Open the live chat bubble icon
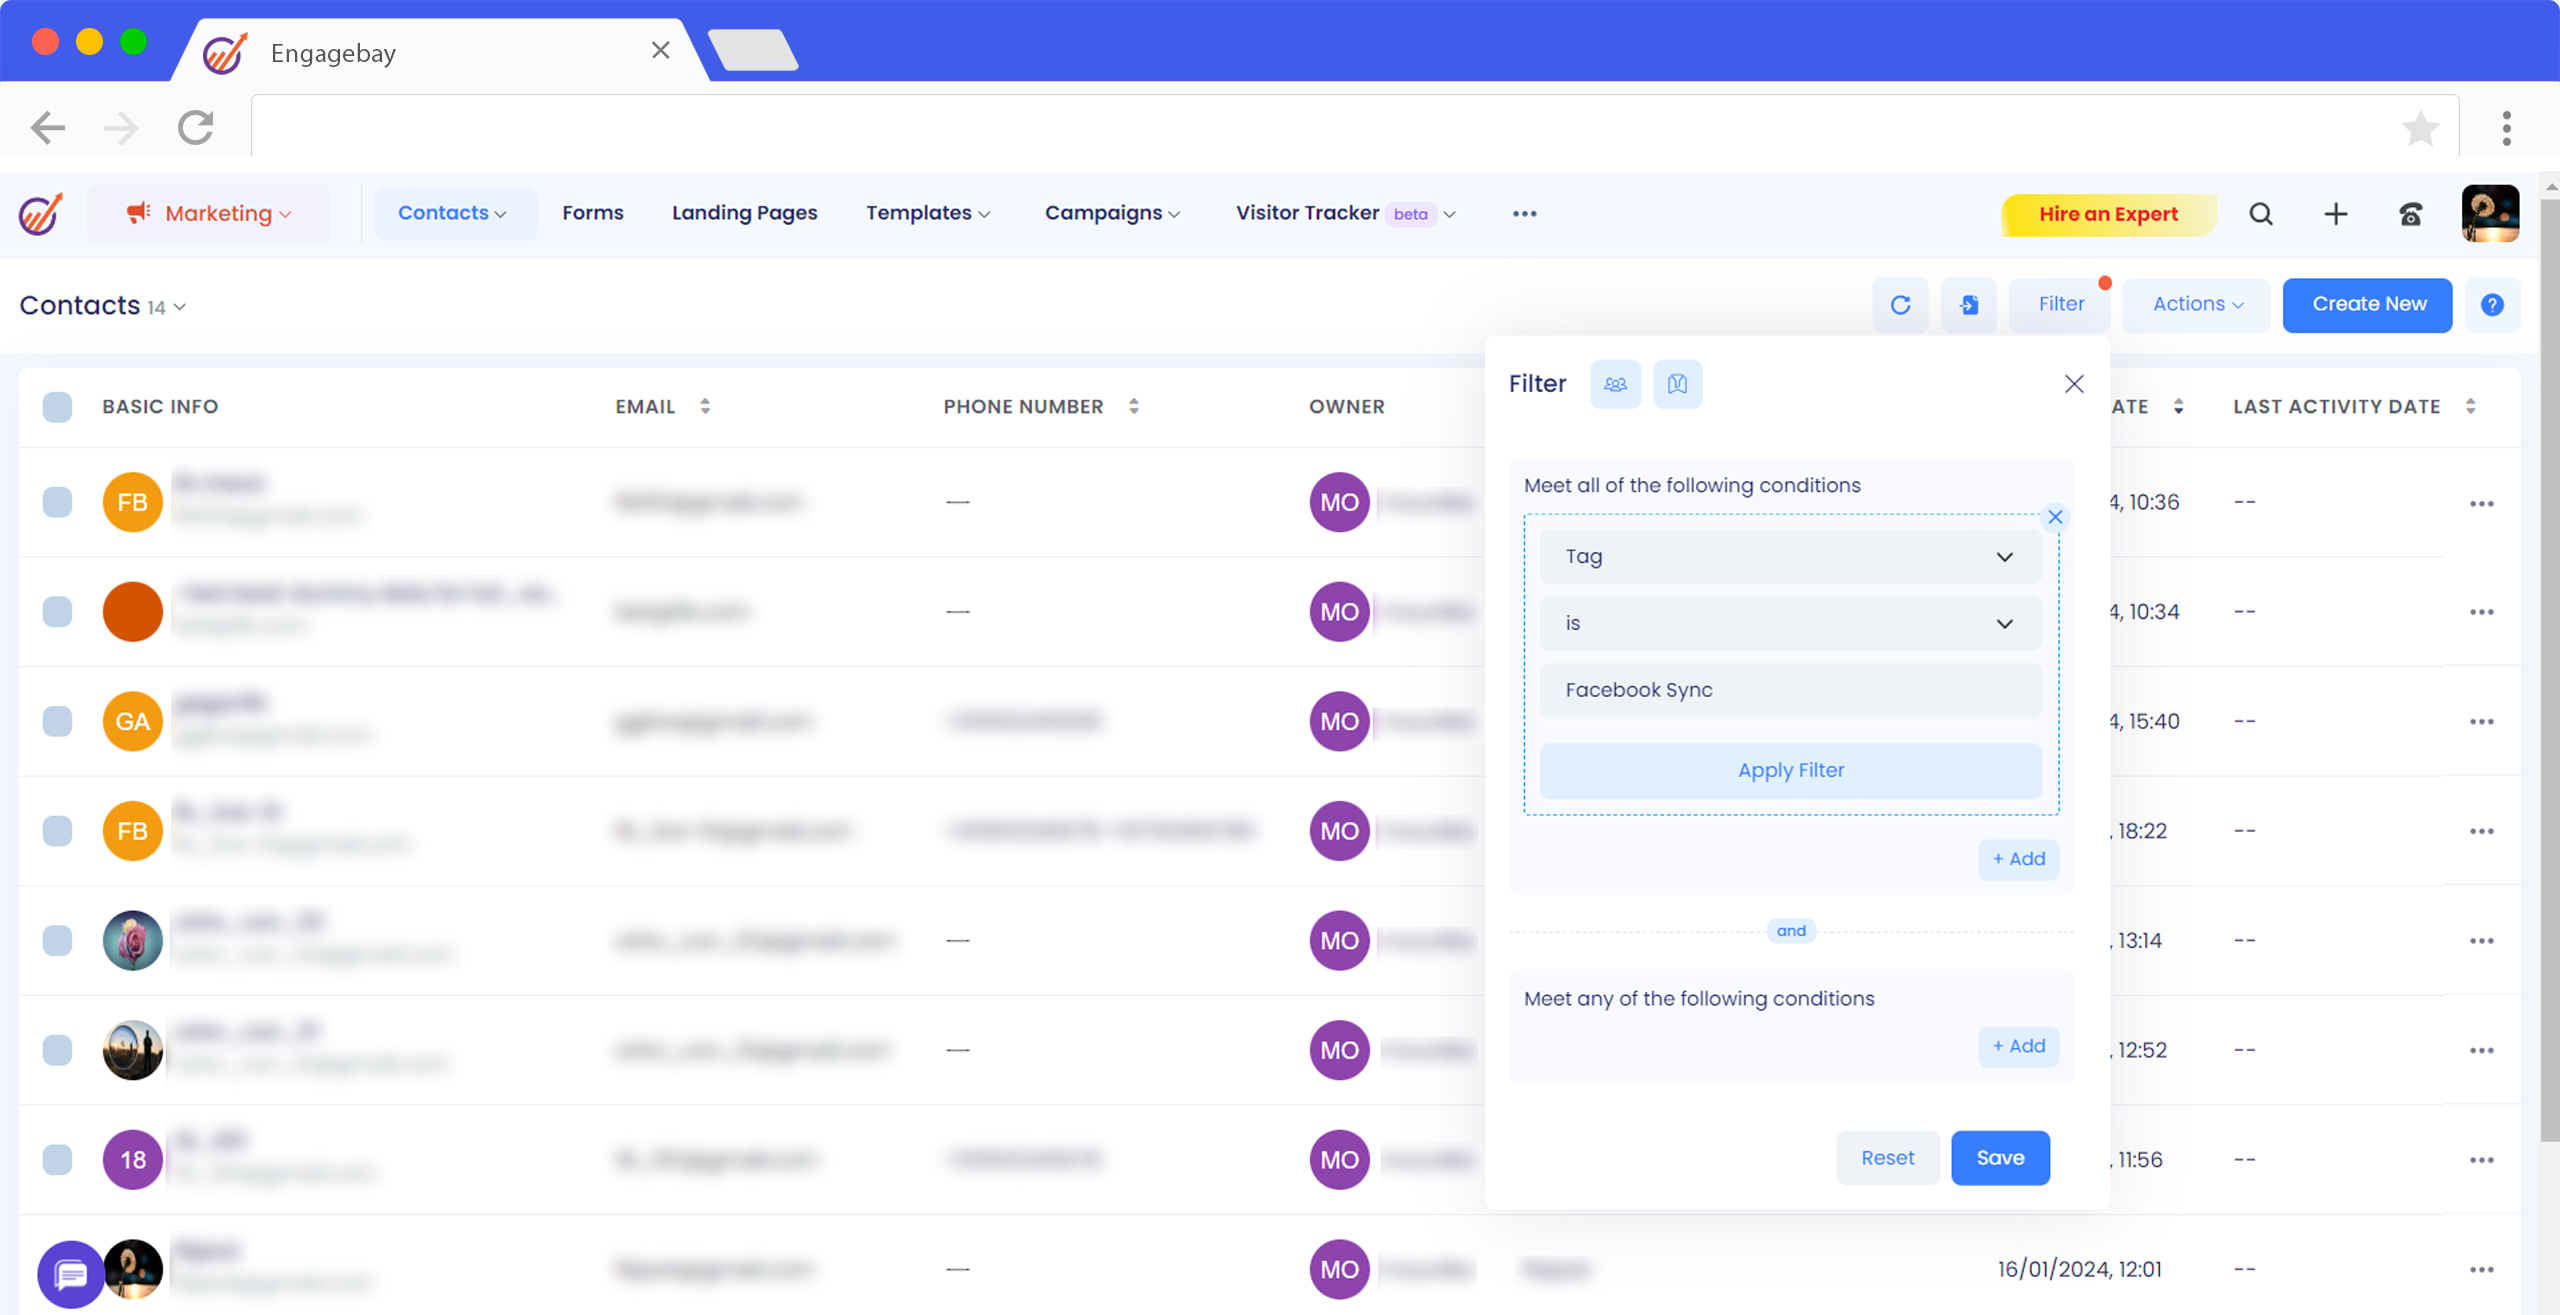The image size is (2560, 1315). point(70,1274)
